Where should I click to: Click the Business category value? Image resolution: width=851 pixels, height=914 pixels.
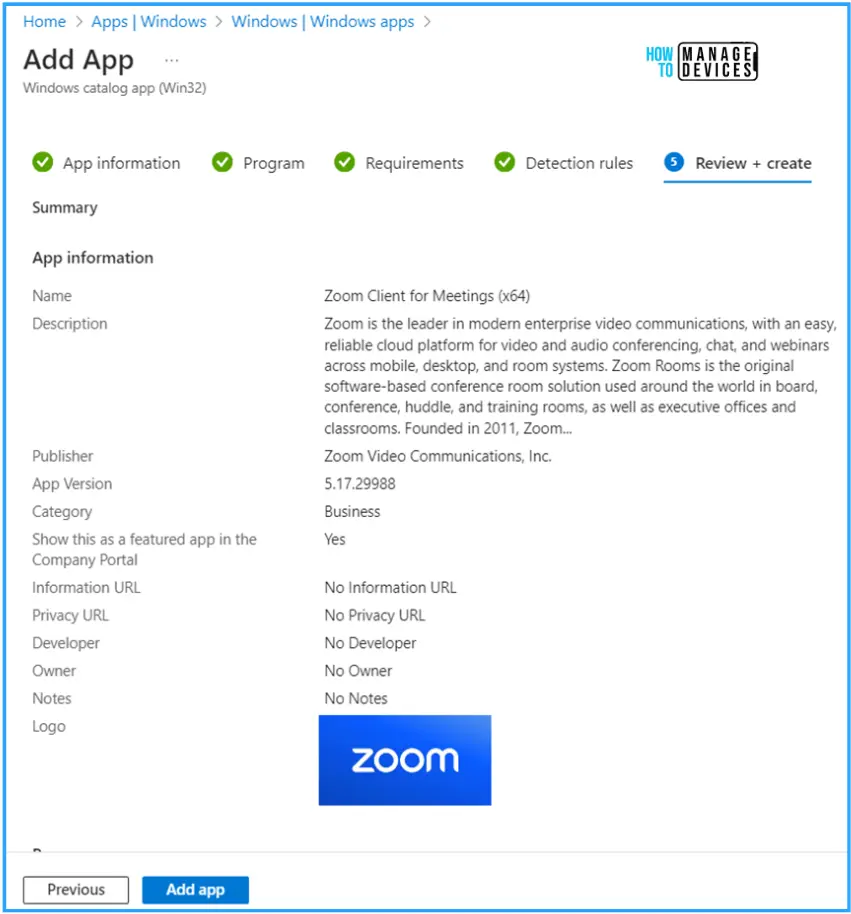[x=352, y=512]
